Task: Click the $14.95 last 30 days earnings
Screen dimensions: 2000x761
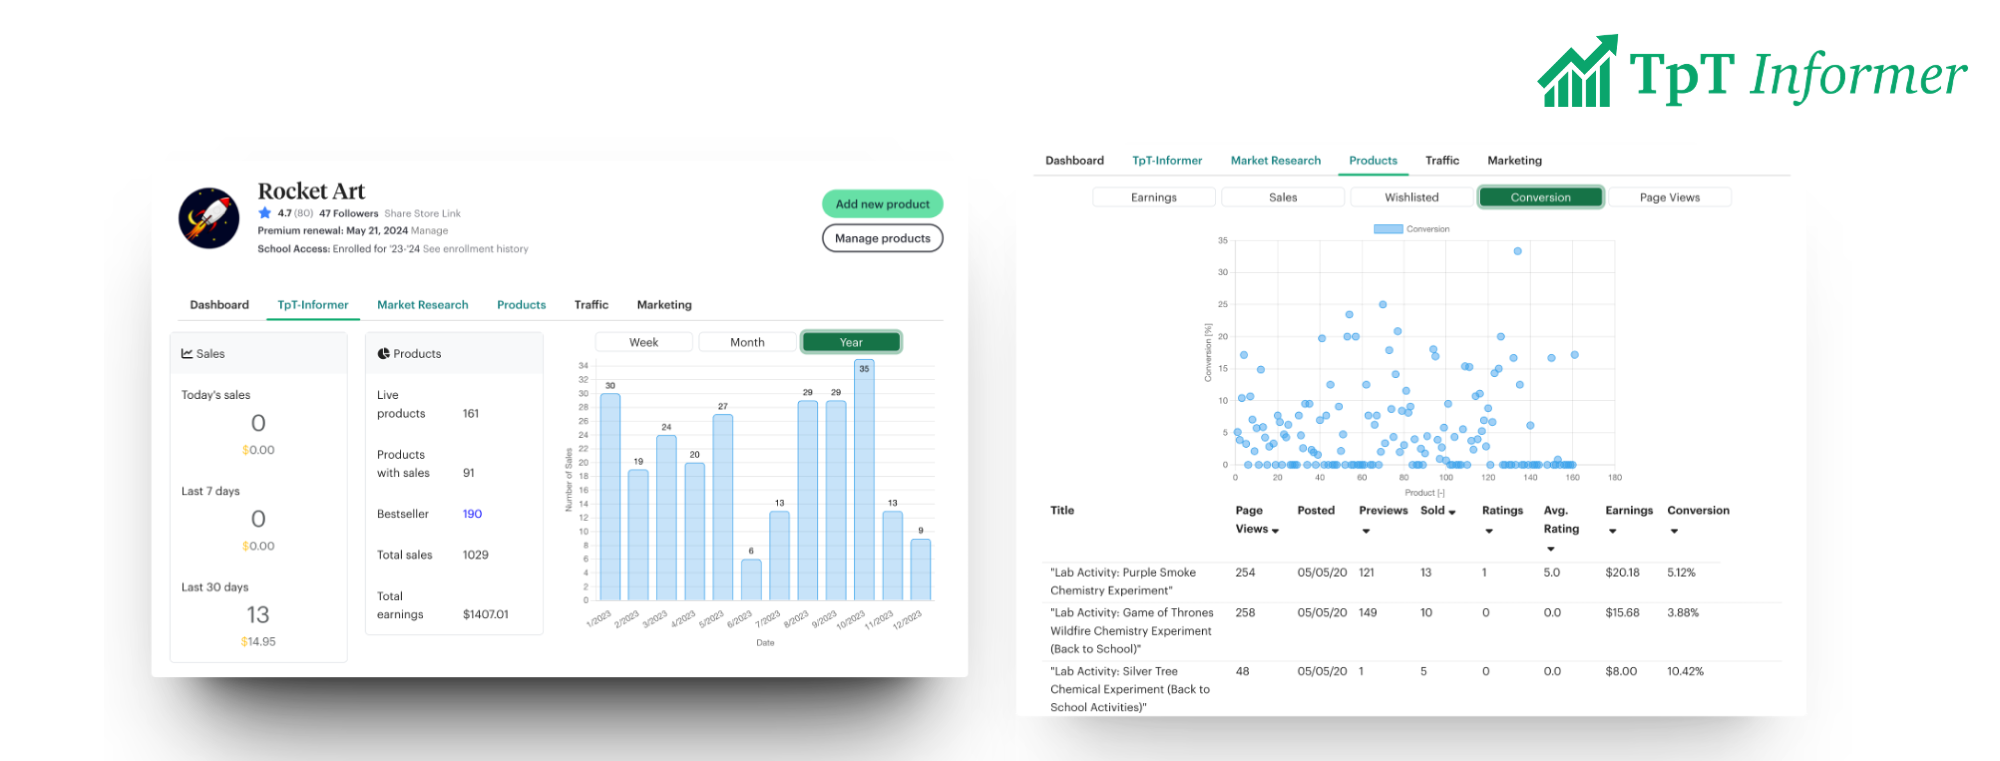Action: tap(258, 642)
